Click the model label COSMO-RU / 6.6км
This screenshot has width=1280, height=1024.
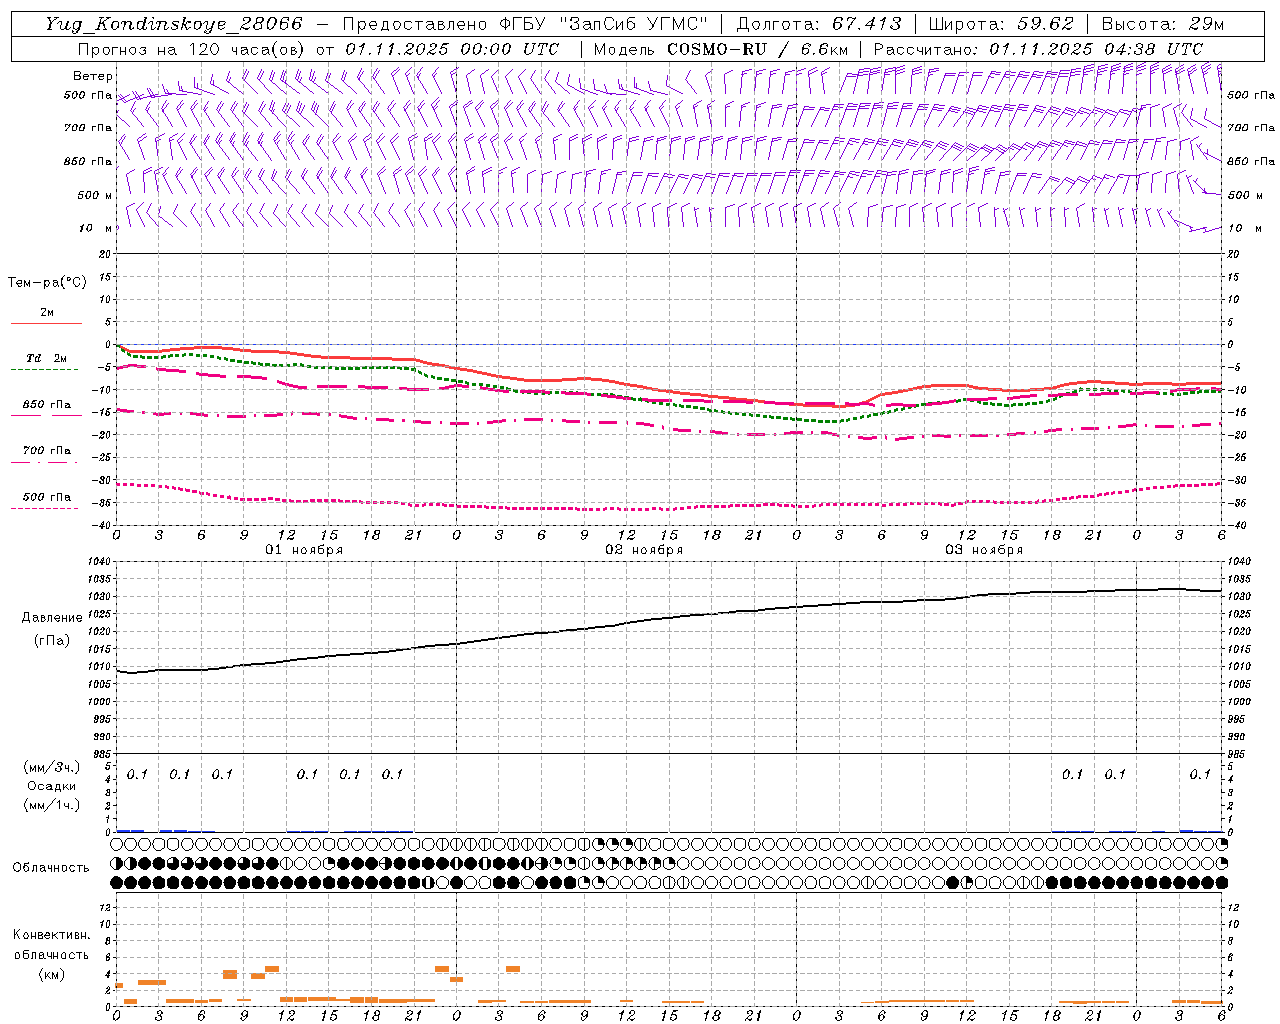pyautogui.click(x=758, y=49)
